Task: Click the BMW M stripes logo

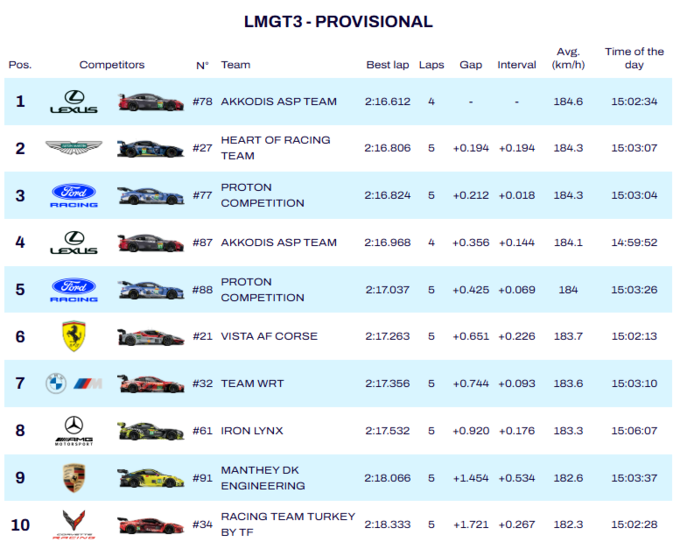Action: coord(88,383)
